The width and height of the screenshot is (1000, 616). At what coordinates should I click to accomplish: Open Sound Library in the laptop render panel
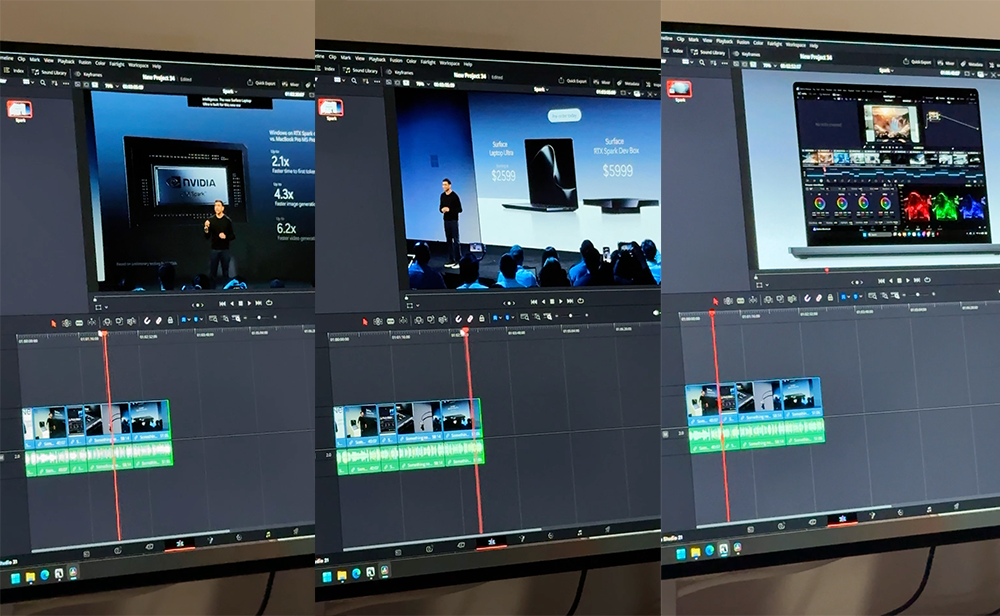[709, 52]
